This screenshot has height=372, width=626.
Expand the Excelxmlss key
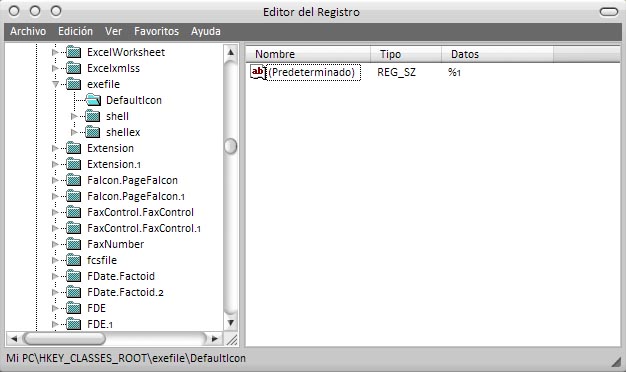pos(55,68)
